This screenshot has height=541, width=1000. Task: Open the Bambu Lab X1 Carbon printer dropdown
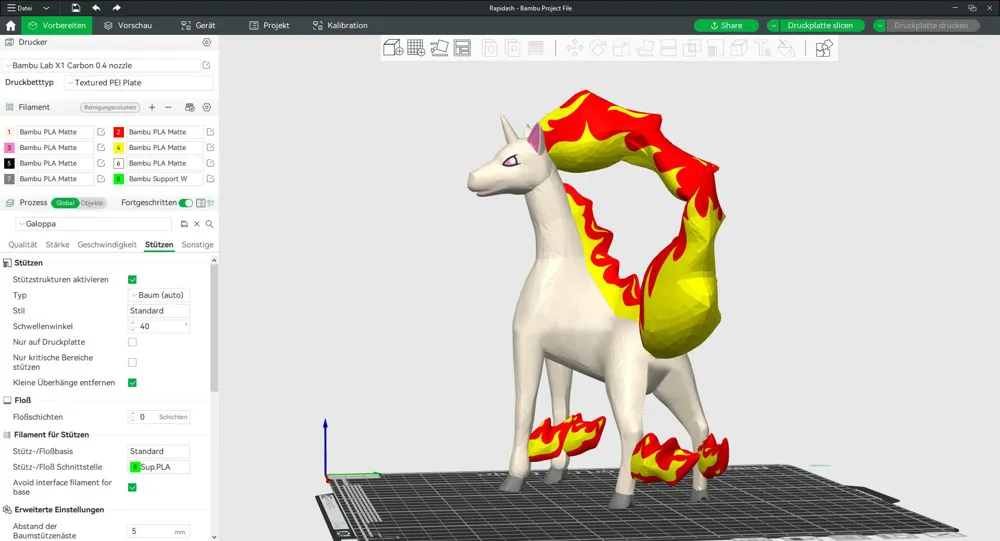(x=102, y=65)
